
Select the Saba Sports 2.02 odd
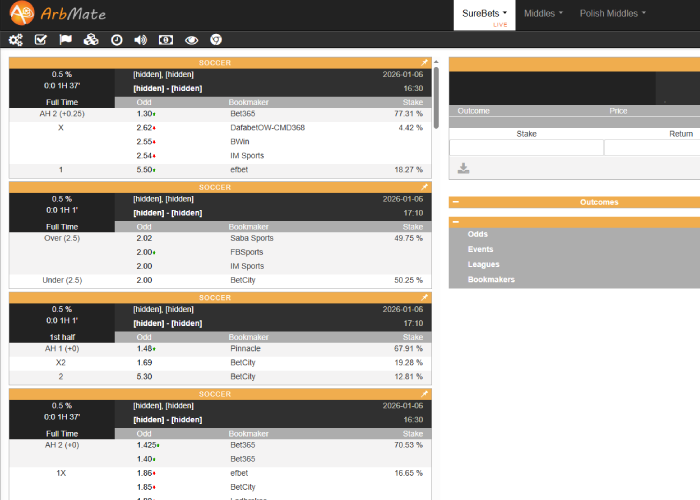pyautogui.click(x=144, y=238)
